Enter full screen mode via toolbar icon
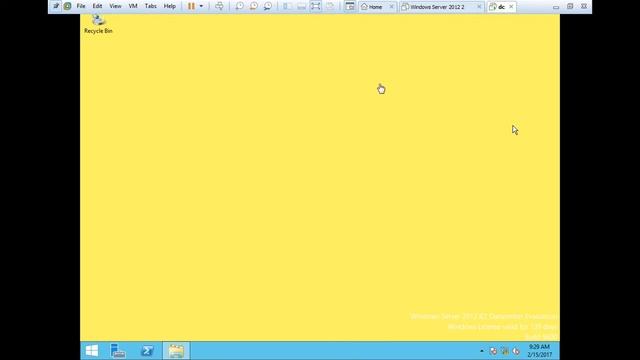640x360 pixels. point(316,6)
